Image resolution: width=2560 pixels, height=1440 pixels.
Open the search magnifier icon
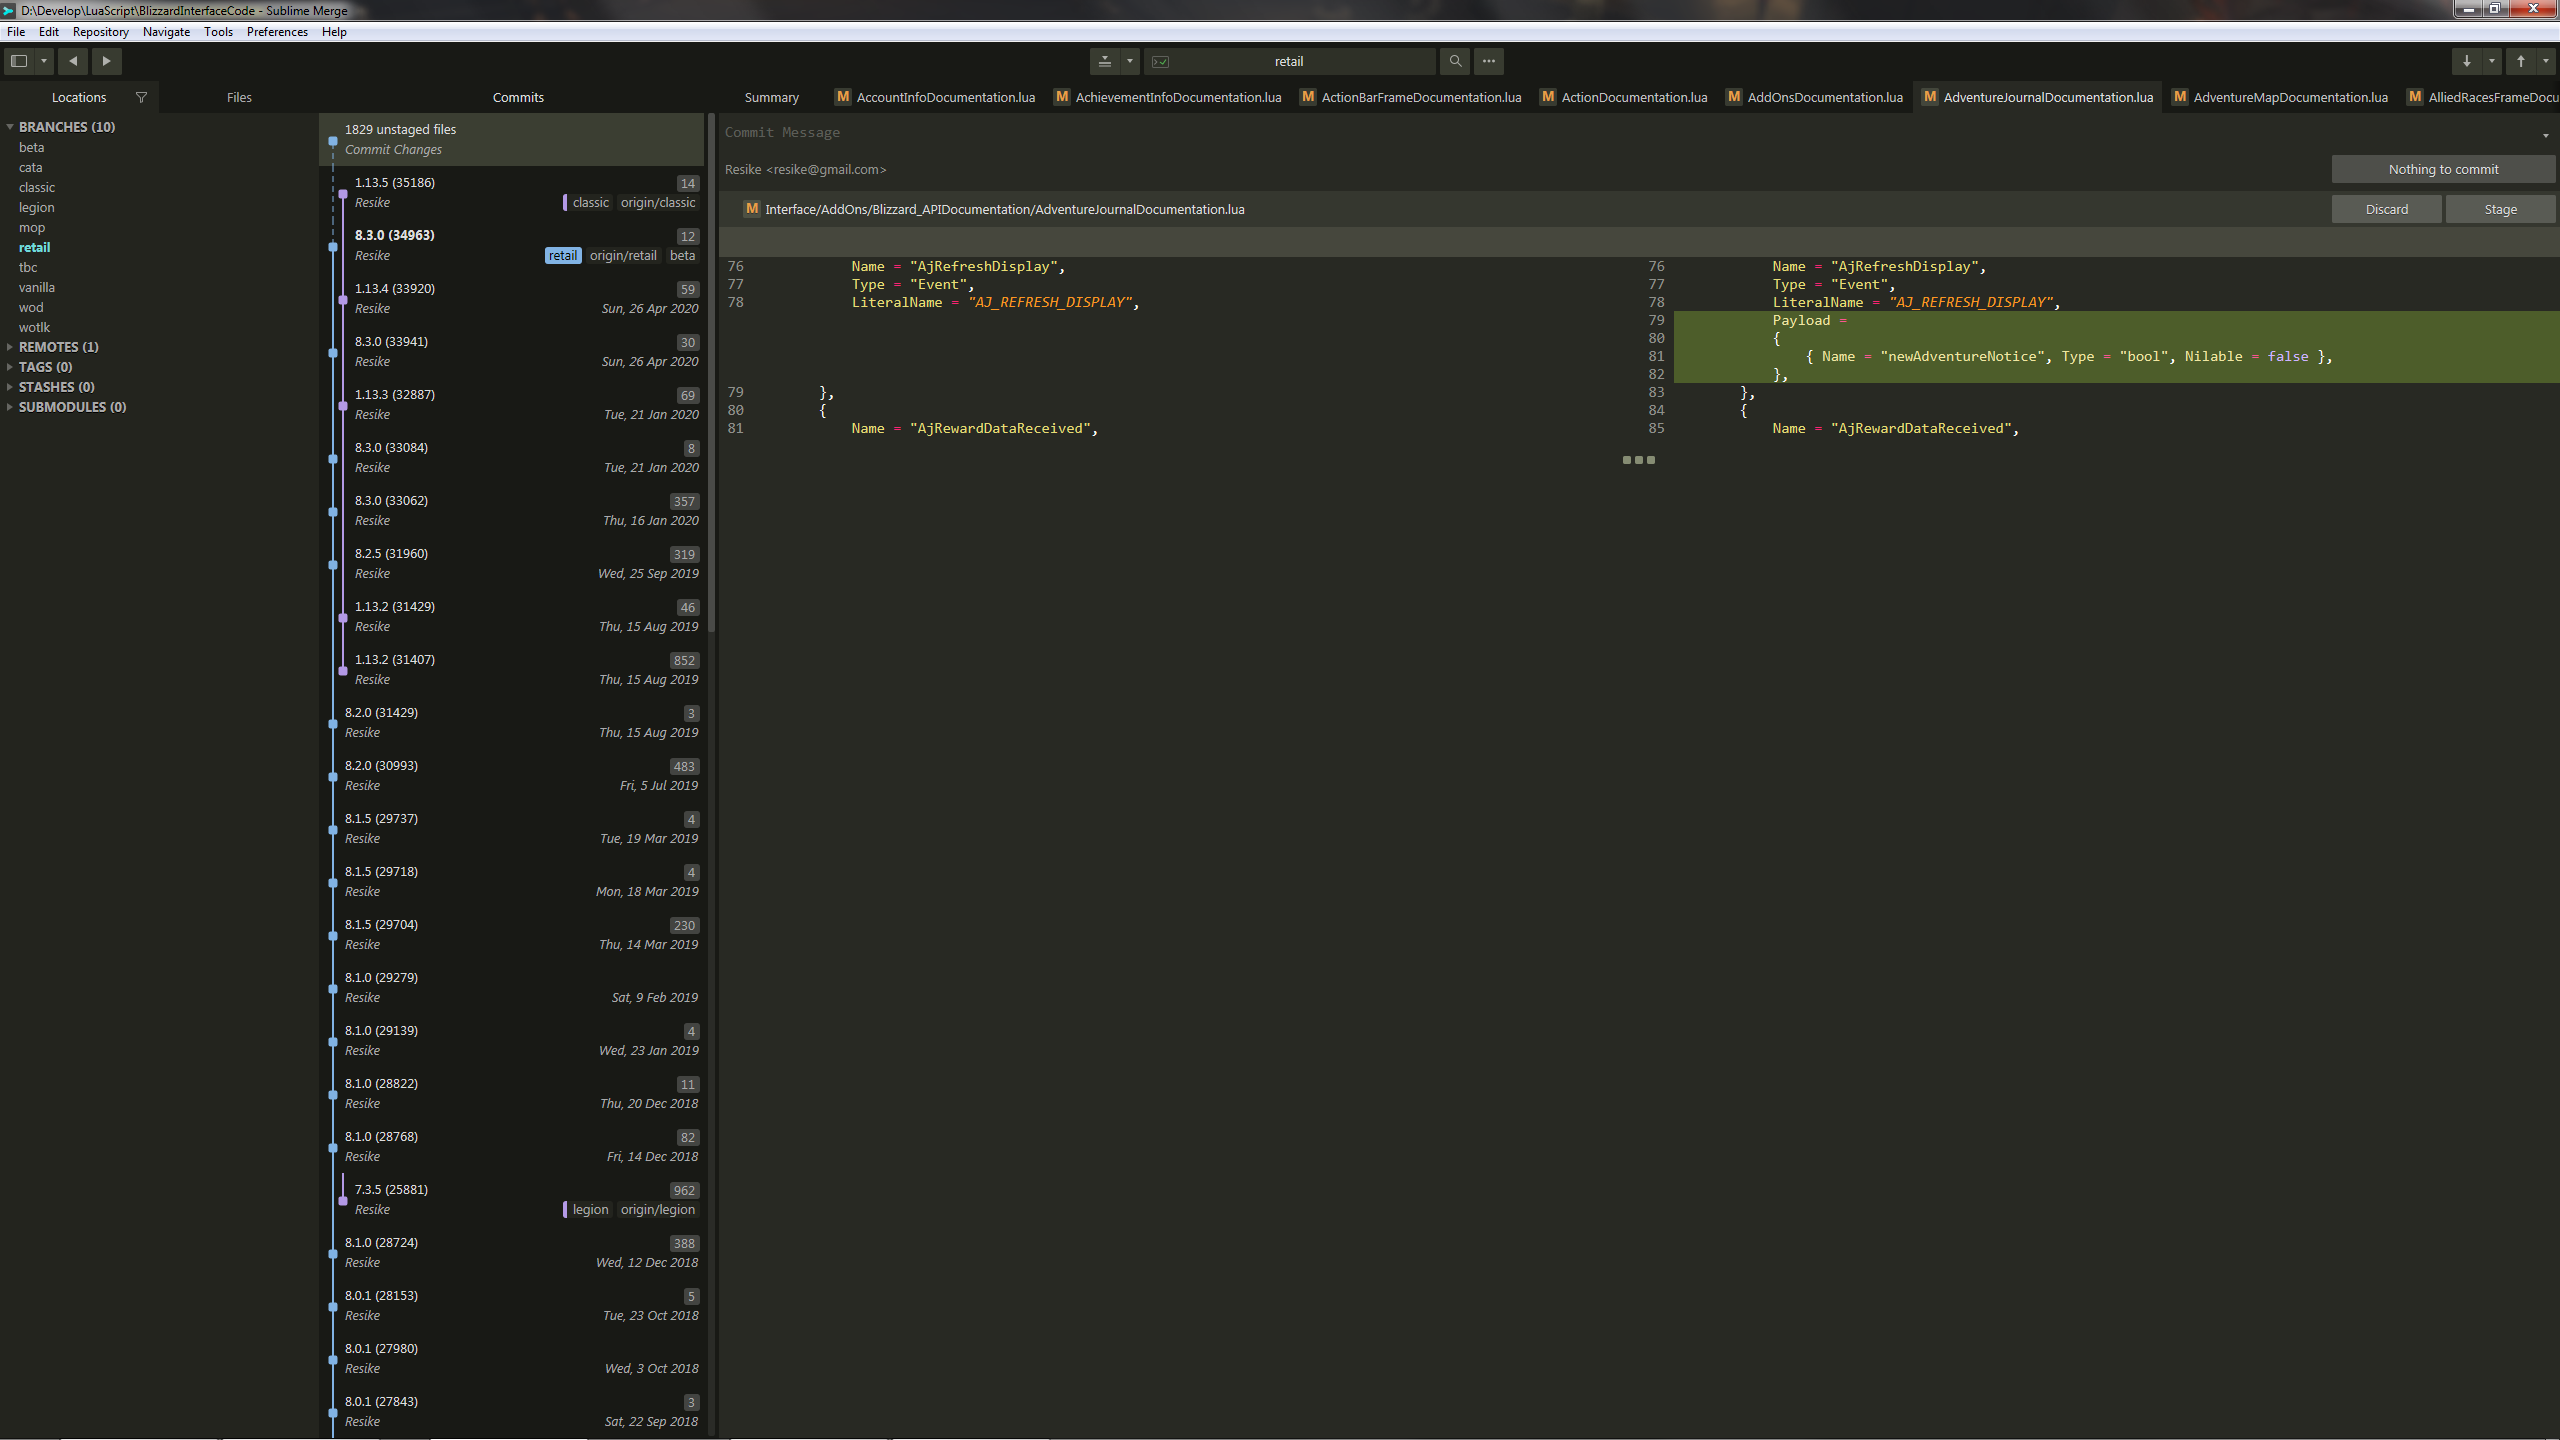pyautogui.click(x=1455, y=61)
